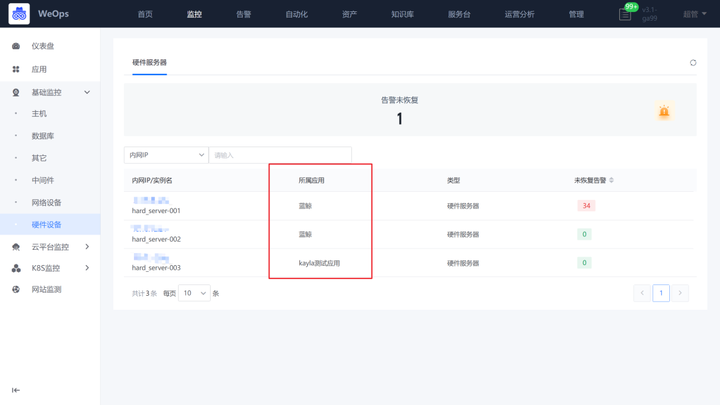Select page 1 in pagination

661,293
